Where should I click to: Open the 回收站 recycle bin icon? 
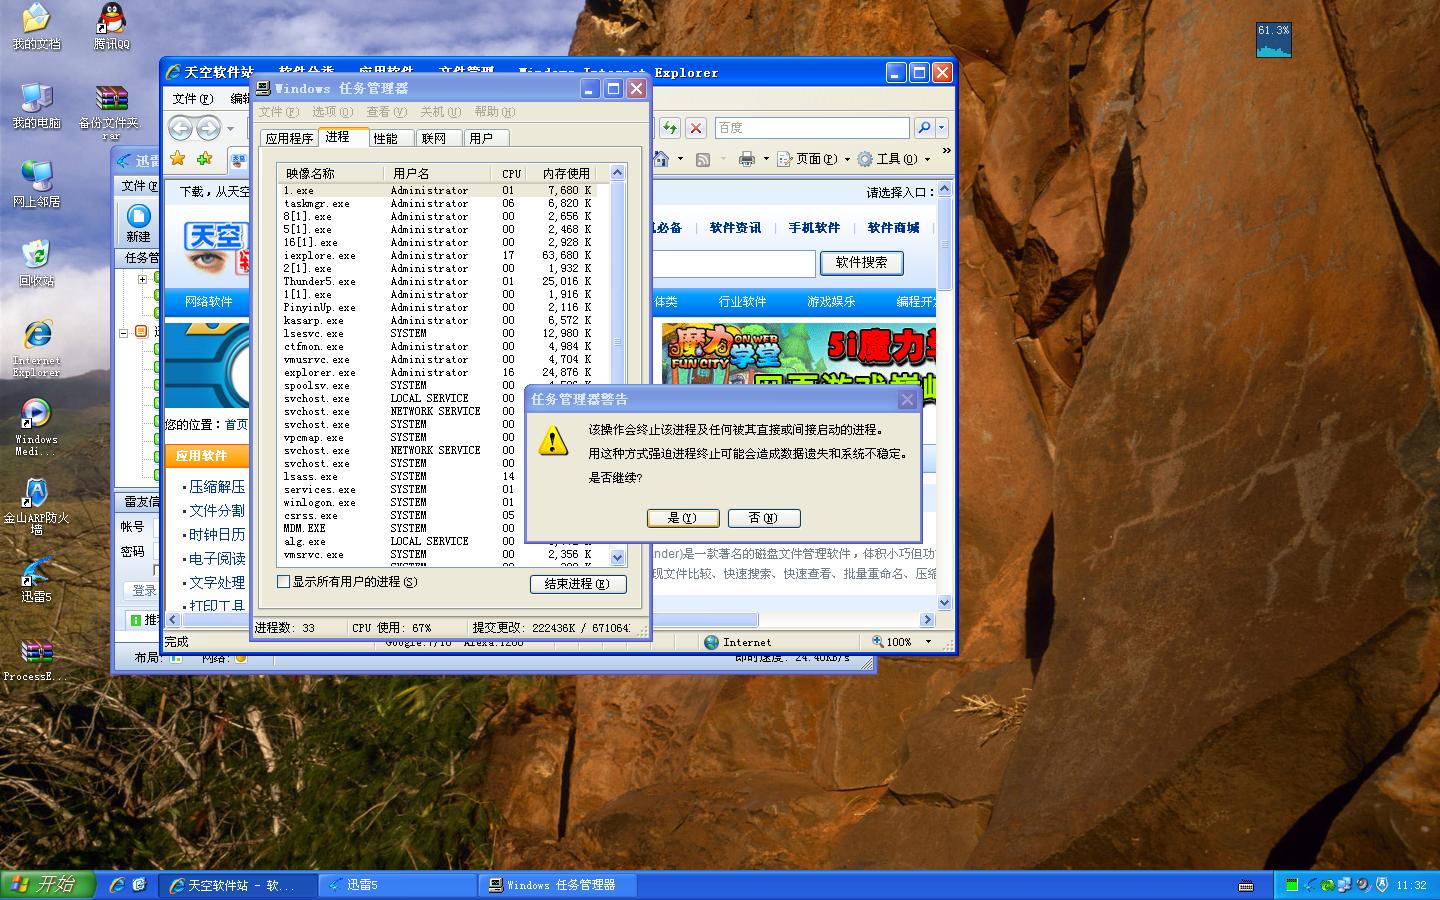36,263
